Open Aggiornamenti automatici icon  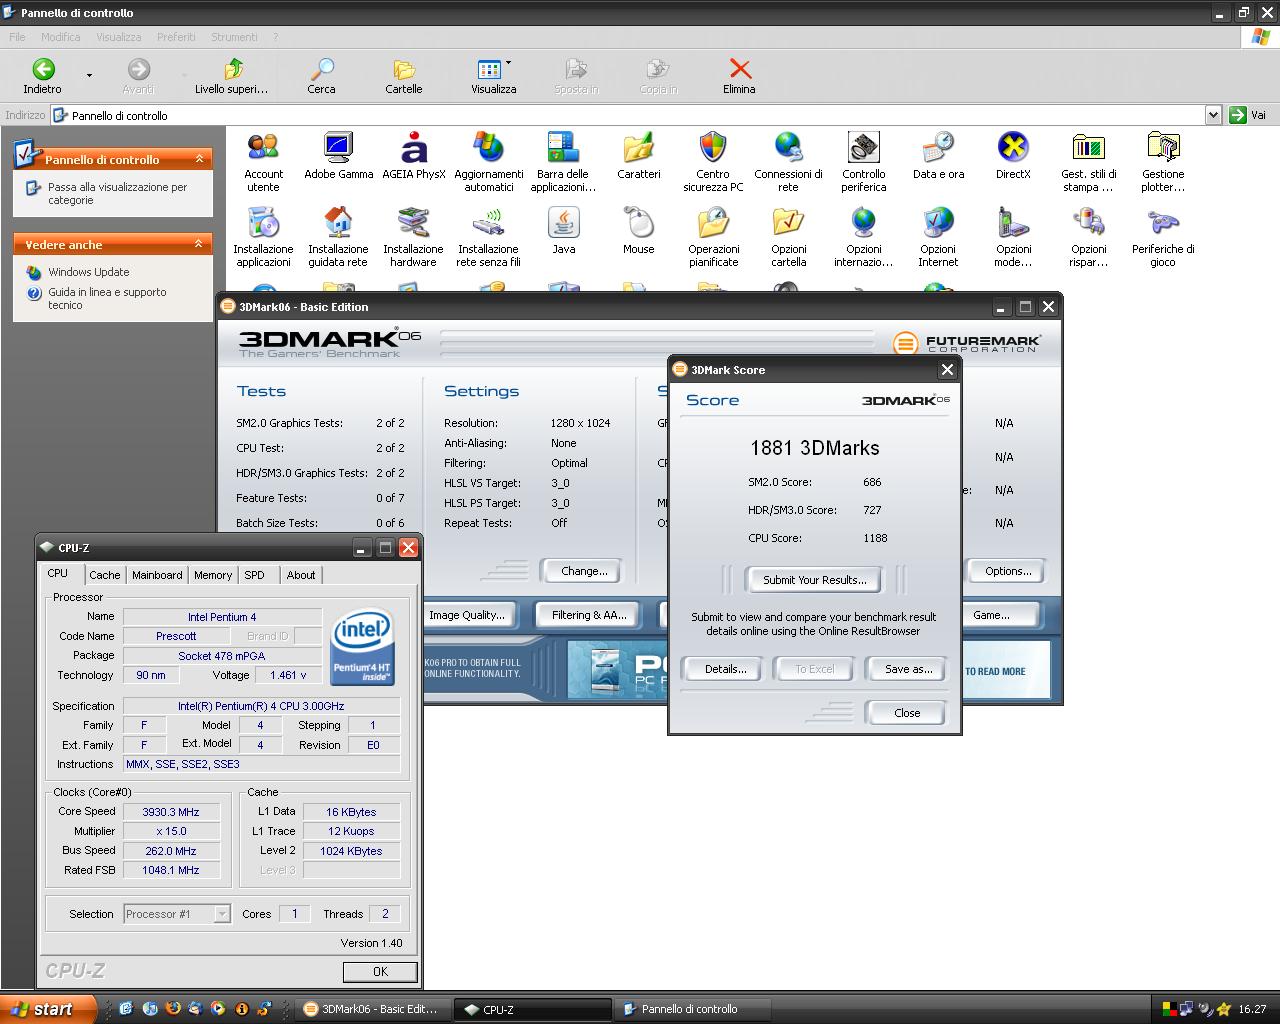(x=488, y=161)
